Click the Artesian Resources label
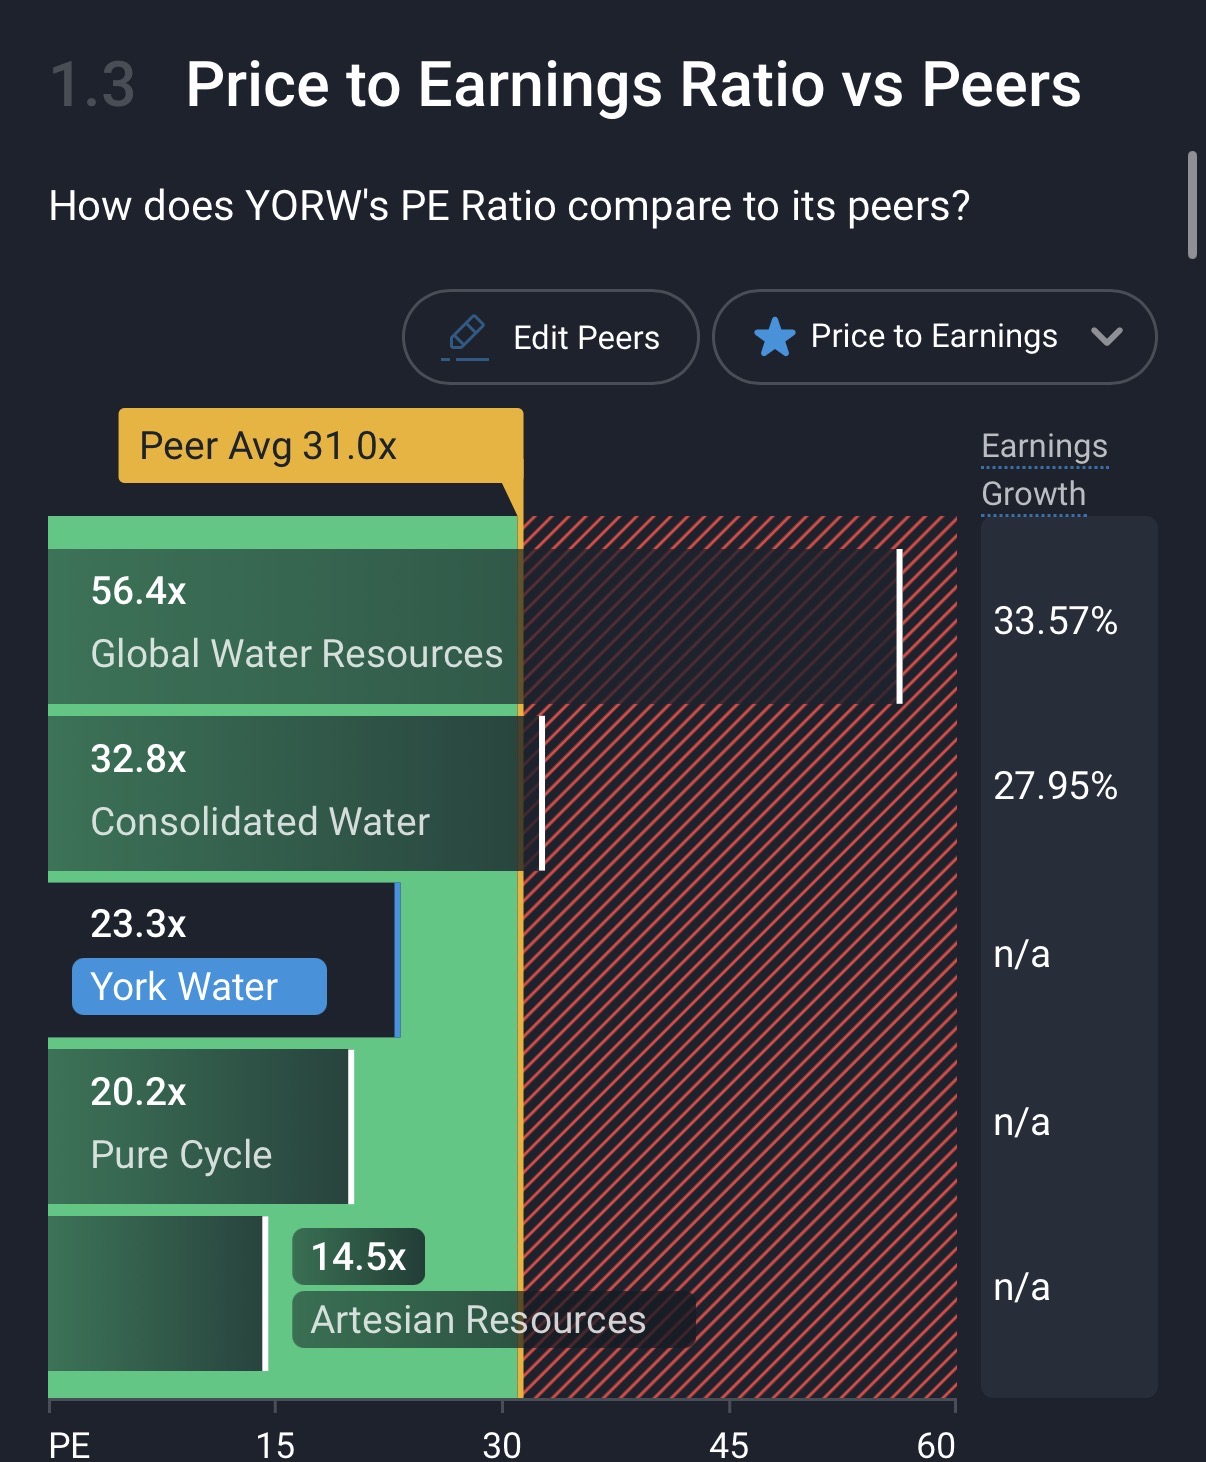 pyautogui.click(x=478, y=1320)
